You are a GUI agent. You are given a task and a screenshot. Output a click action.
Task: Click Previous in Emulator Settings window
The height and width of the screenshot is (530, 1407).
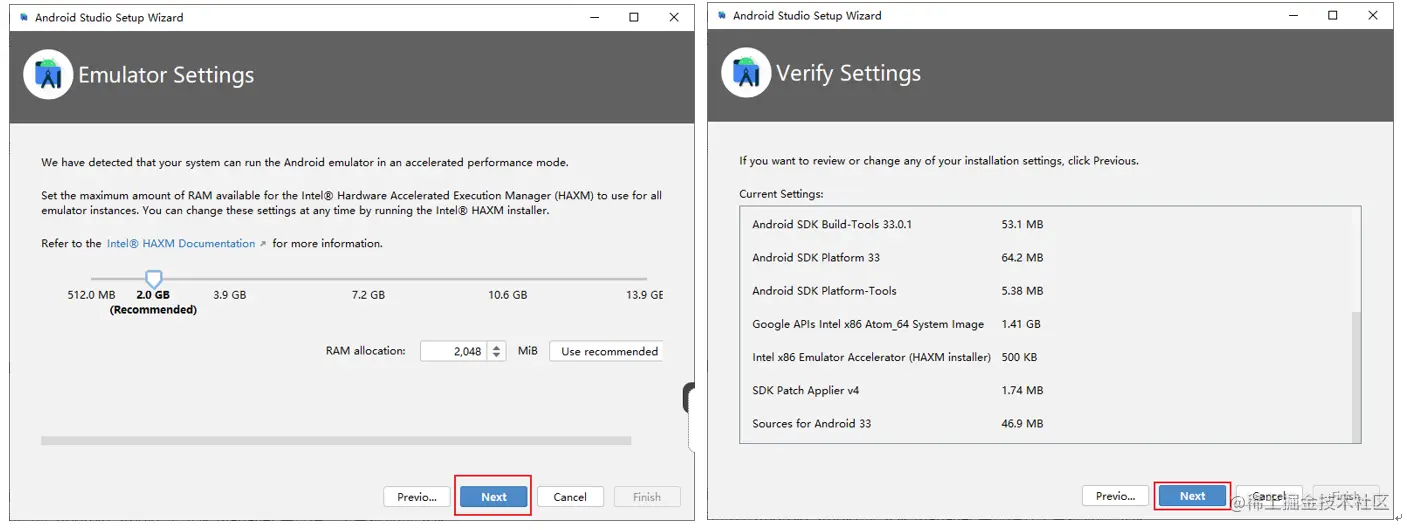pyautogui.click(x=417, y=497)
